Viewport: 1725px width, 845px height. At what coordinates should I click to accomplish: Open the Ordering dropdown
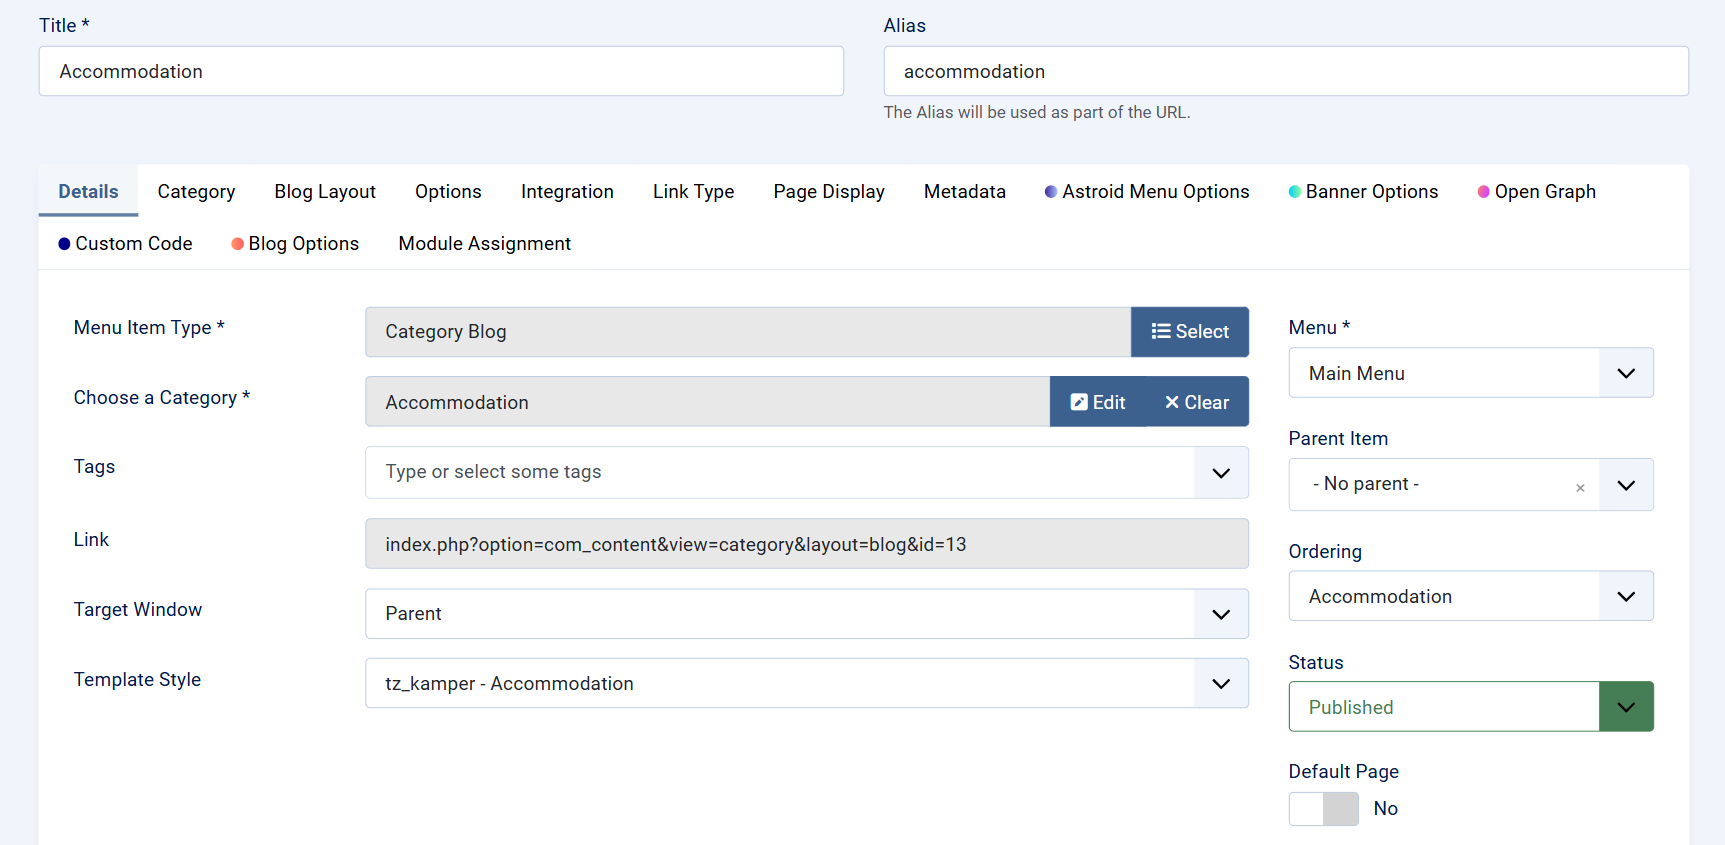coord(1625,597)
